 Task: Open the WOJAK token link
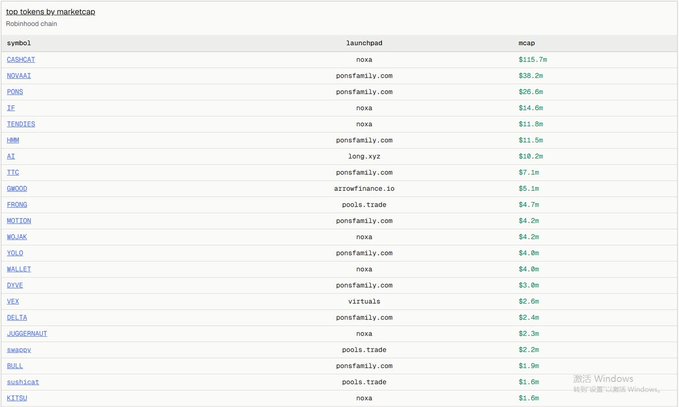[17, 237]
